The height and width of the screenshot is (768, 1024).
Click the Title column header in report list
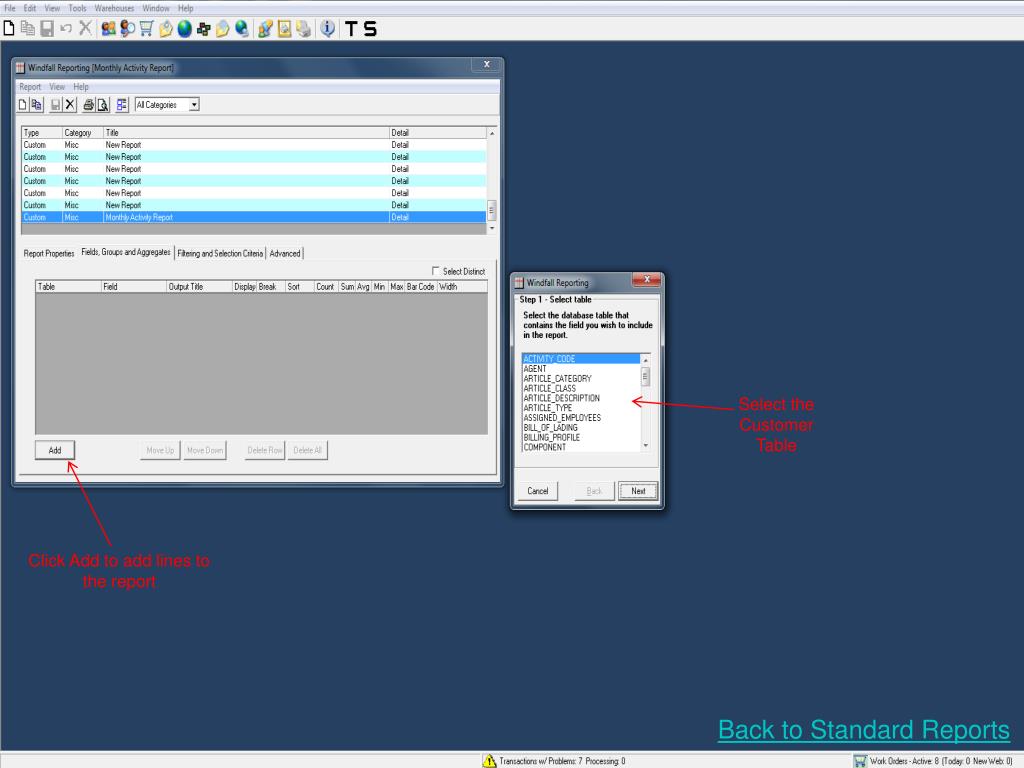(x=246, y=133)
